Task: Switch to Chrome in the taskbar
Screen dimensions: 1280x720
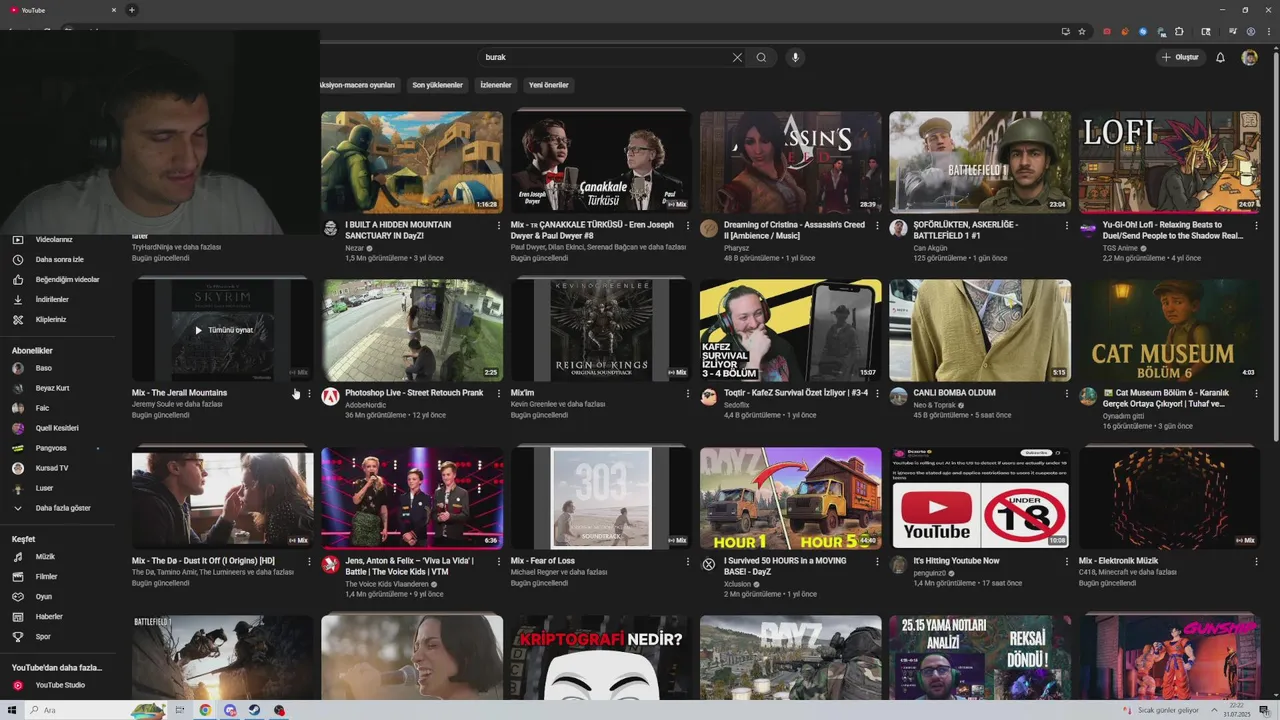Action: [204, 710]
